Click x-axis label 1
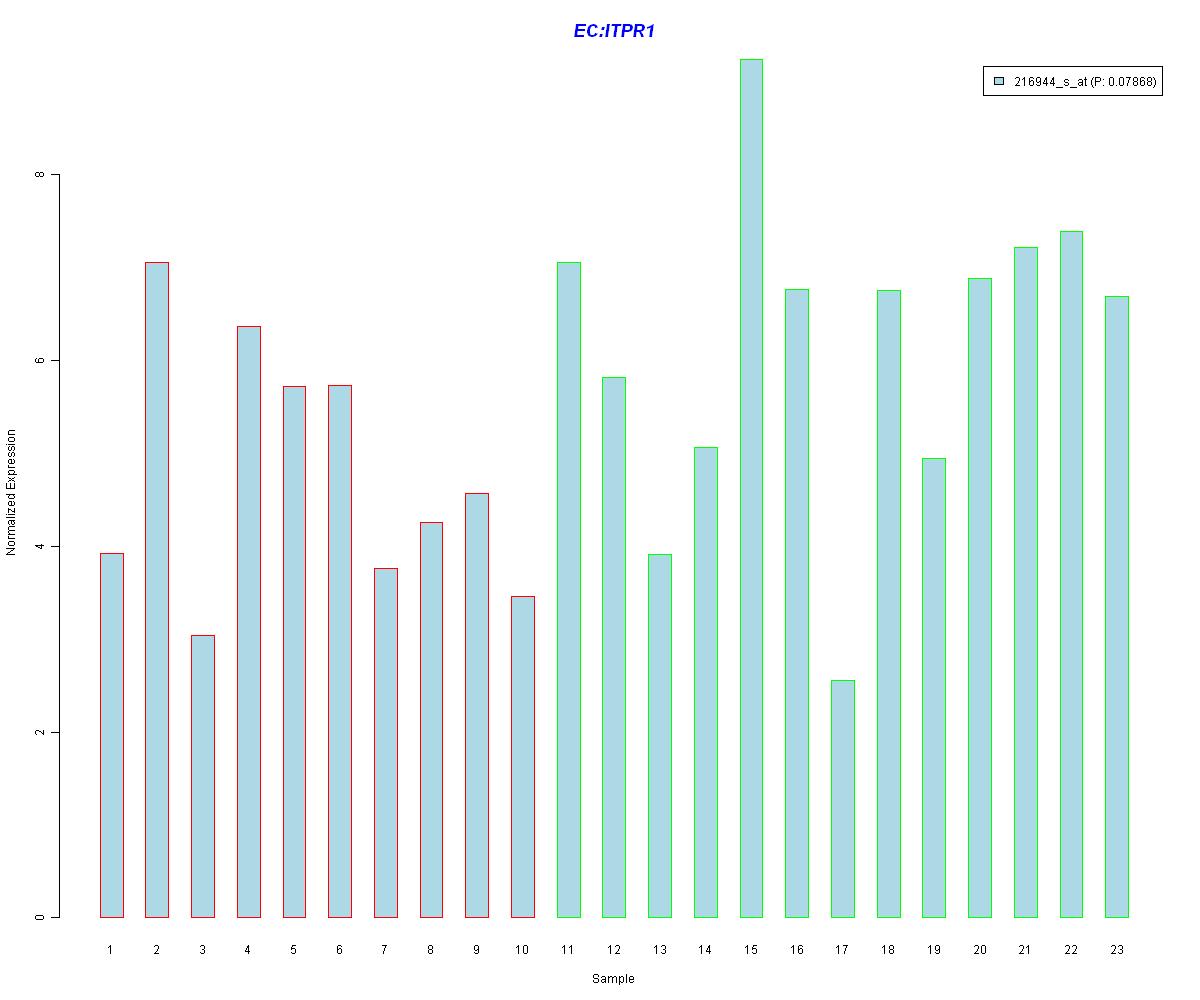The width and height of the screenshot is (1200, 1000). (111, 949)
